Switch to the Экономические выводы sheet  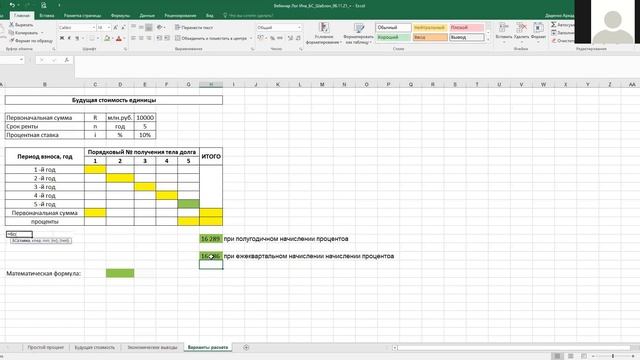click(152, 347)
